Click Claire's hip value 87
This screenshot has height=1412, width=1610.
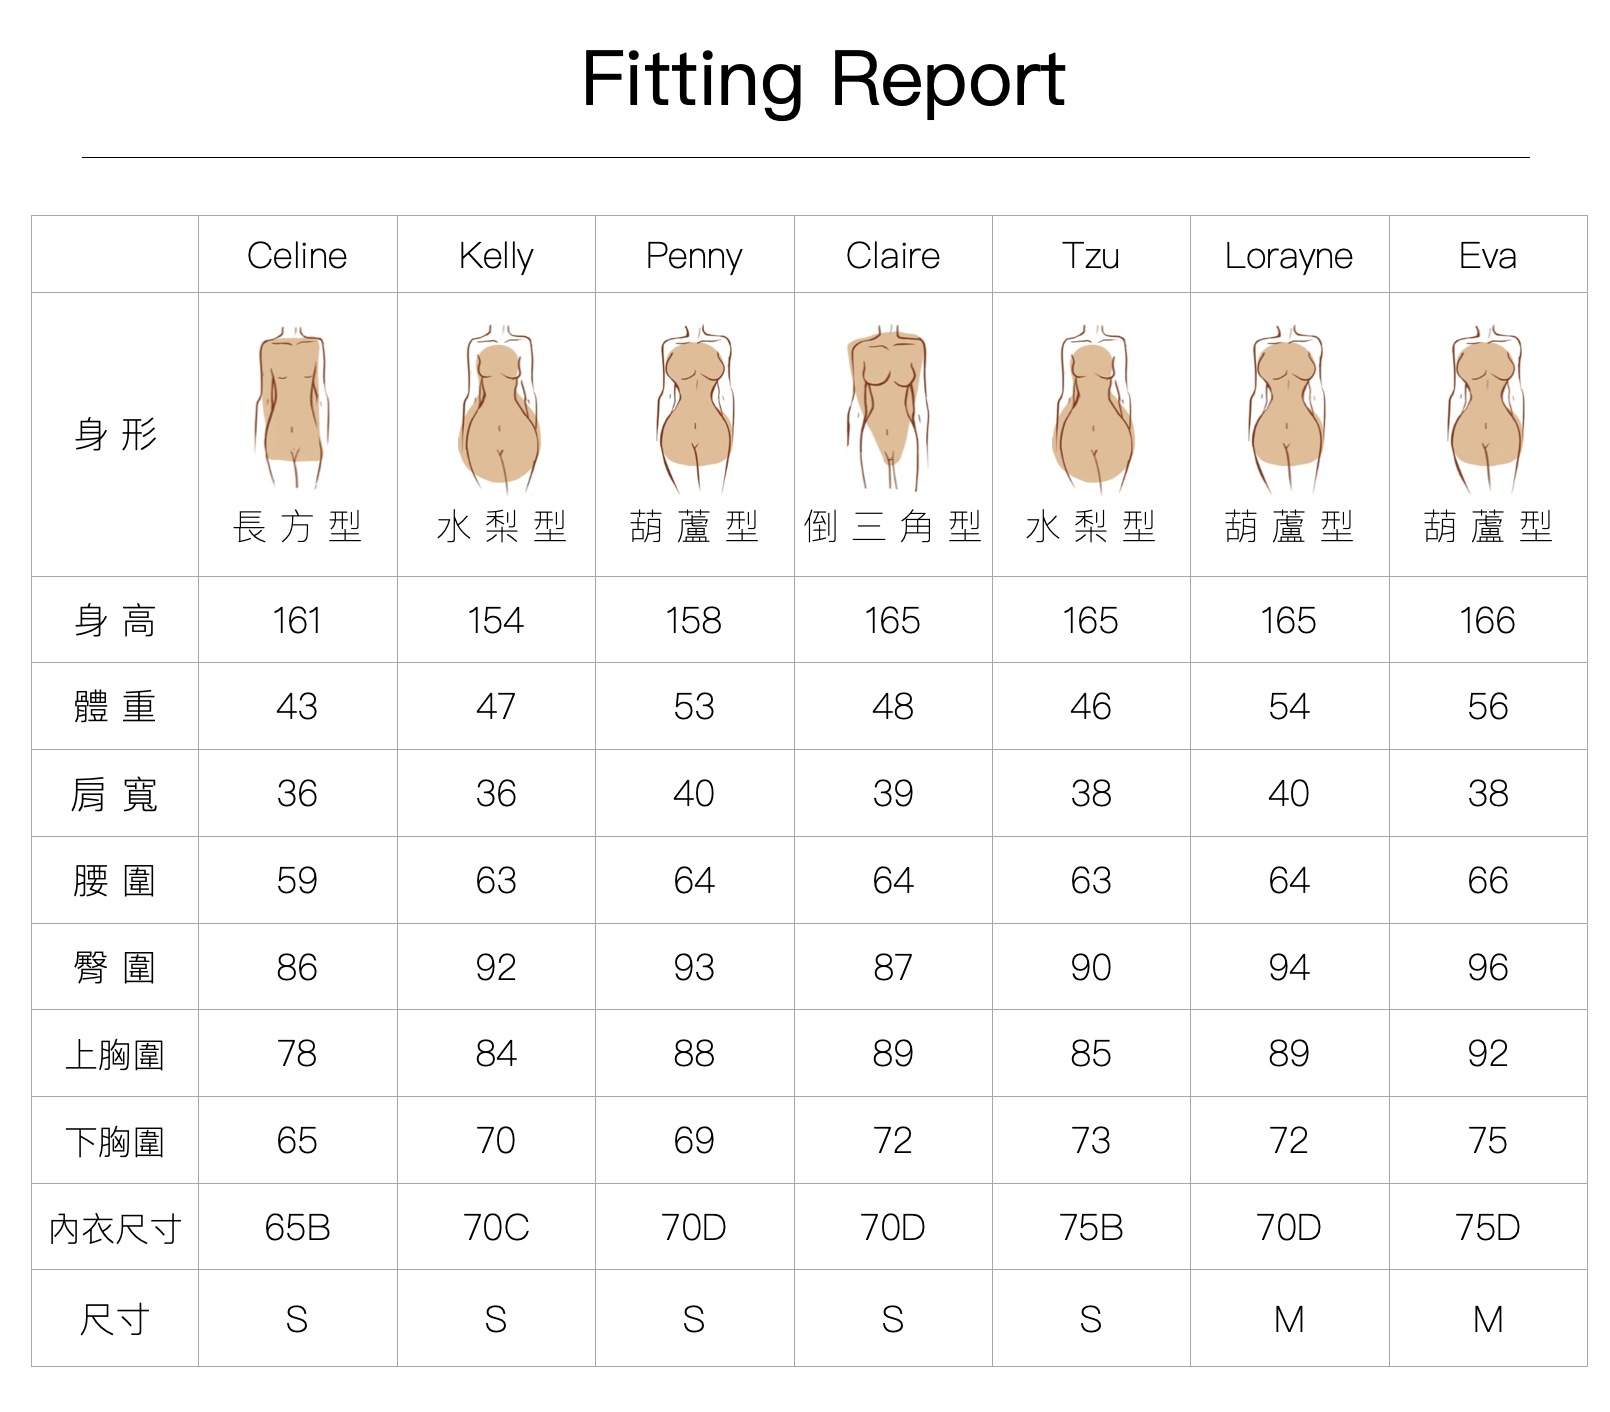pos(892,968)
